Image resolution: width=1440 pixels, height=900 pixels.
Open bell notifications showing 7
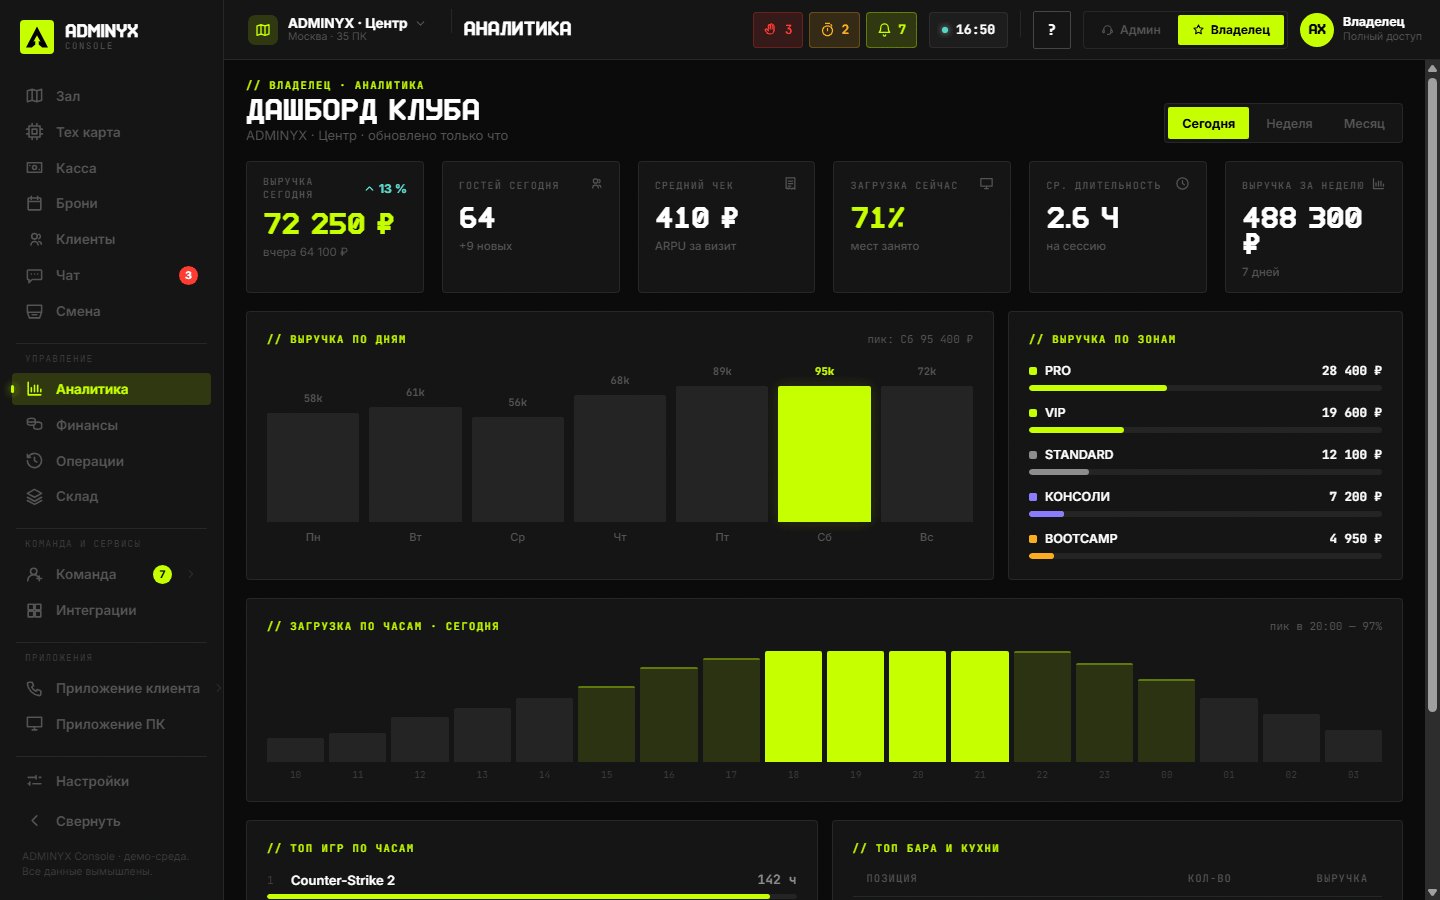point(891,30)
